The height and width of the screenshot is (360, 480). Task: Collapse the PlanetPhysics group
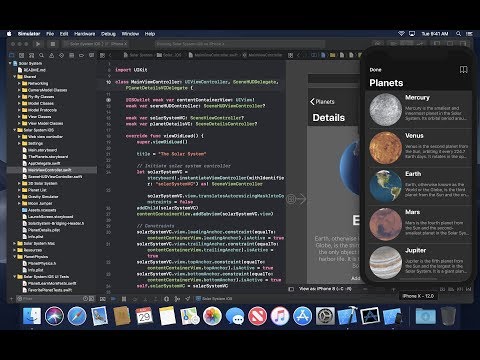pos(15,257)
